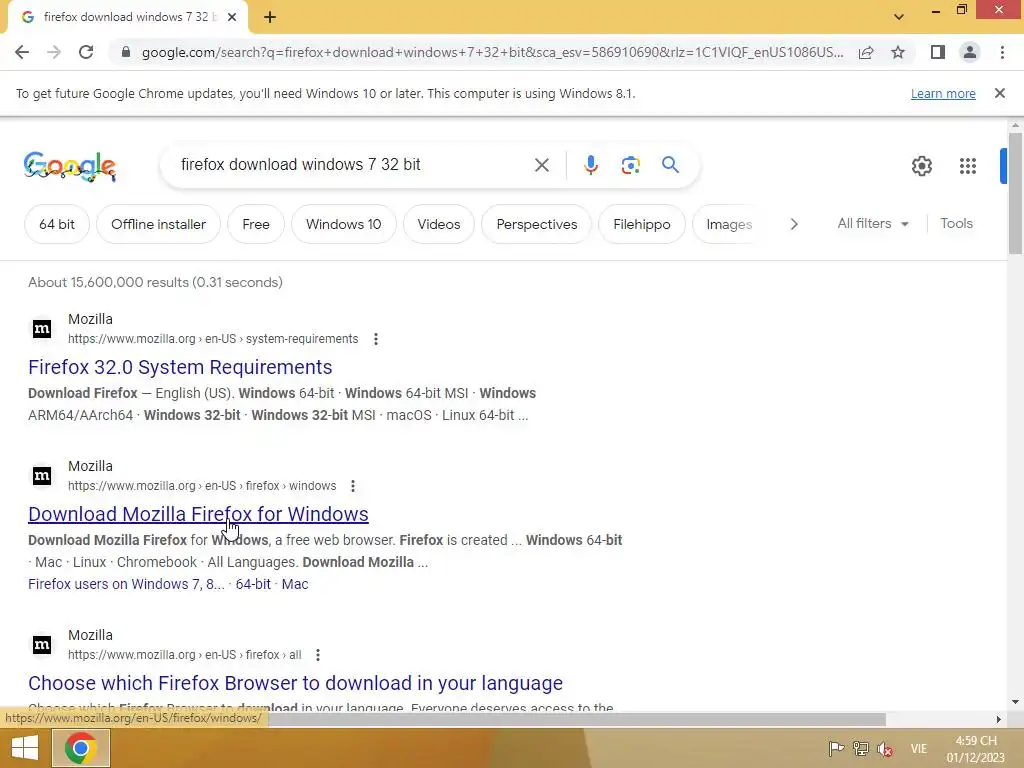Open Chrome's three-dot menu
This screenshot has width=1024, height=768.
pyautogui.click(x=1002, y=52)
